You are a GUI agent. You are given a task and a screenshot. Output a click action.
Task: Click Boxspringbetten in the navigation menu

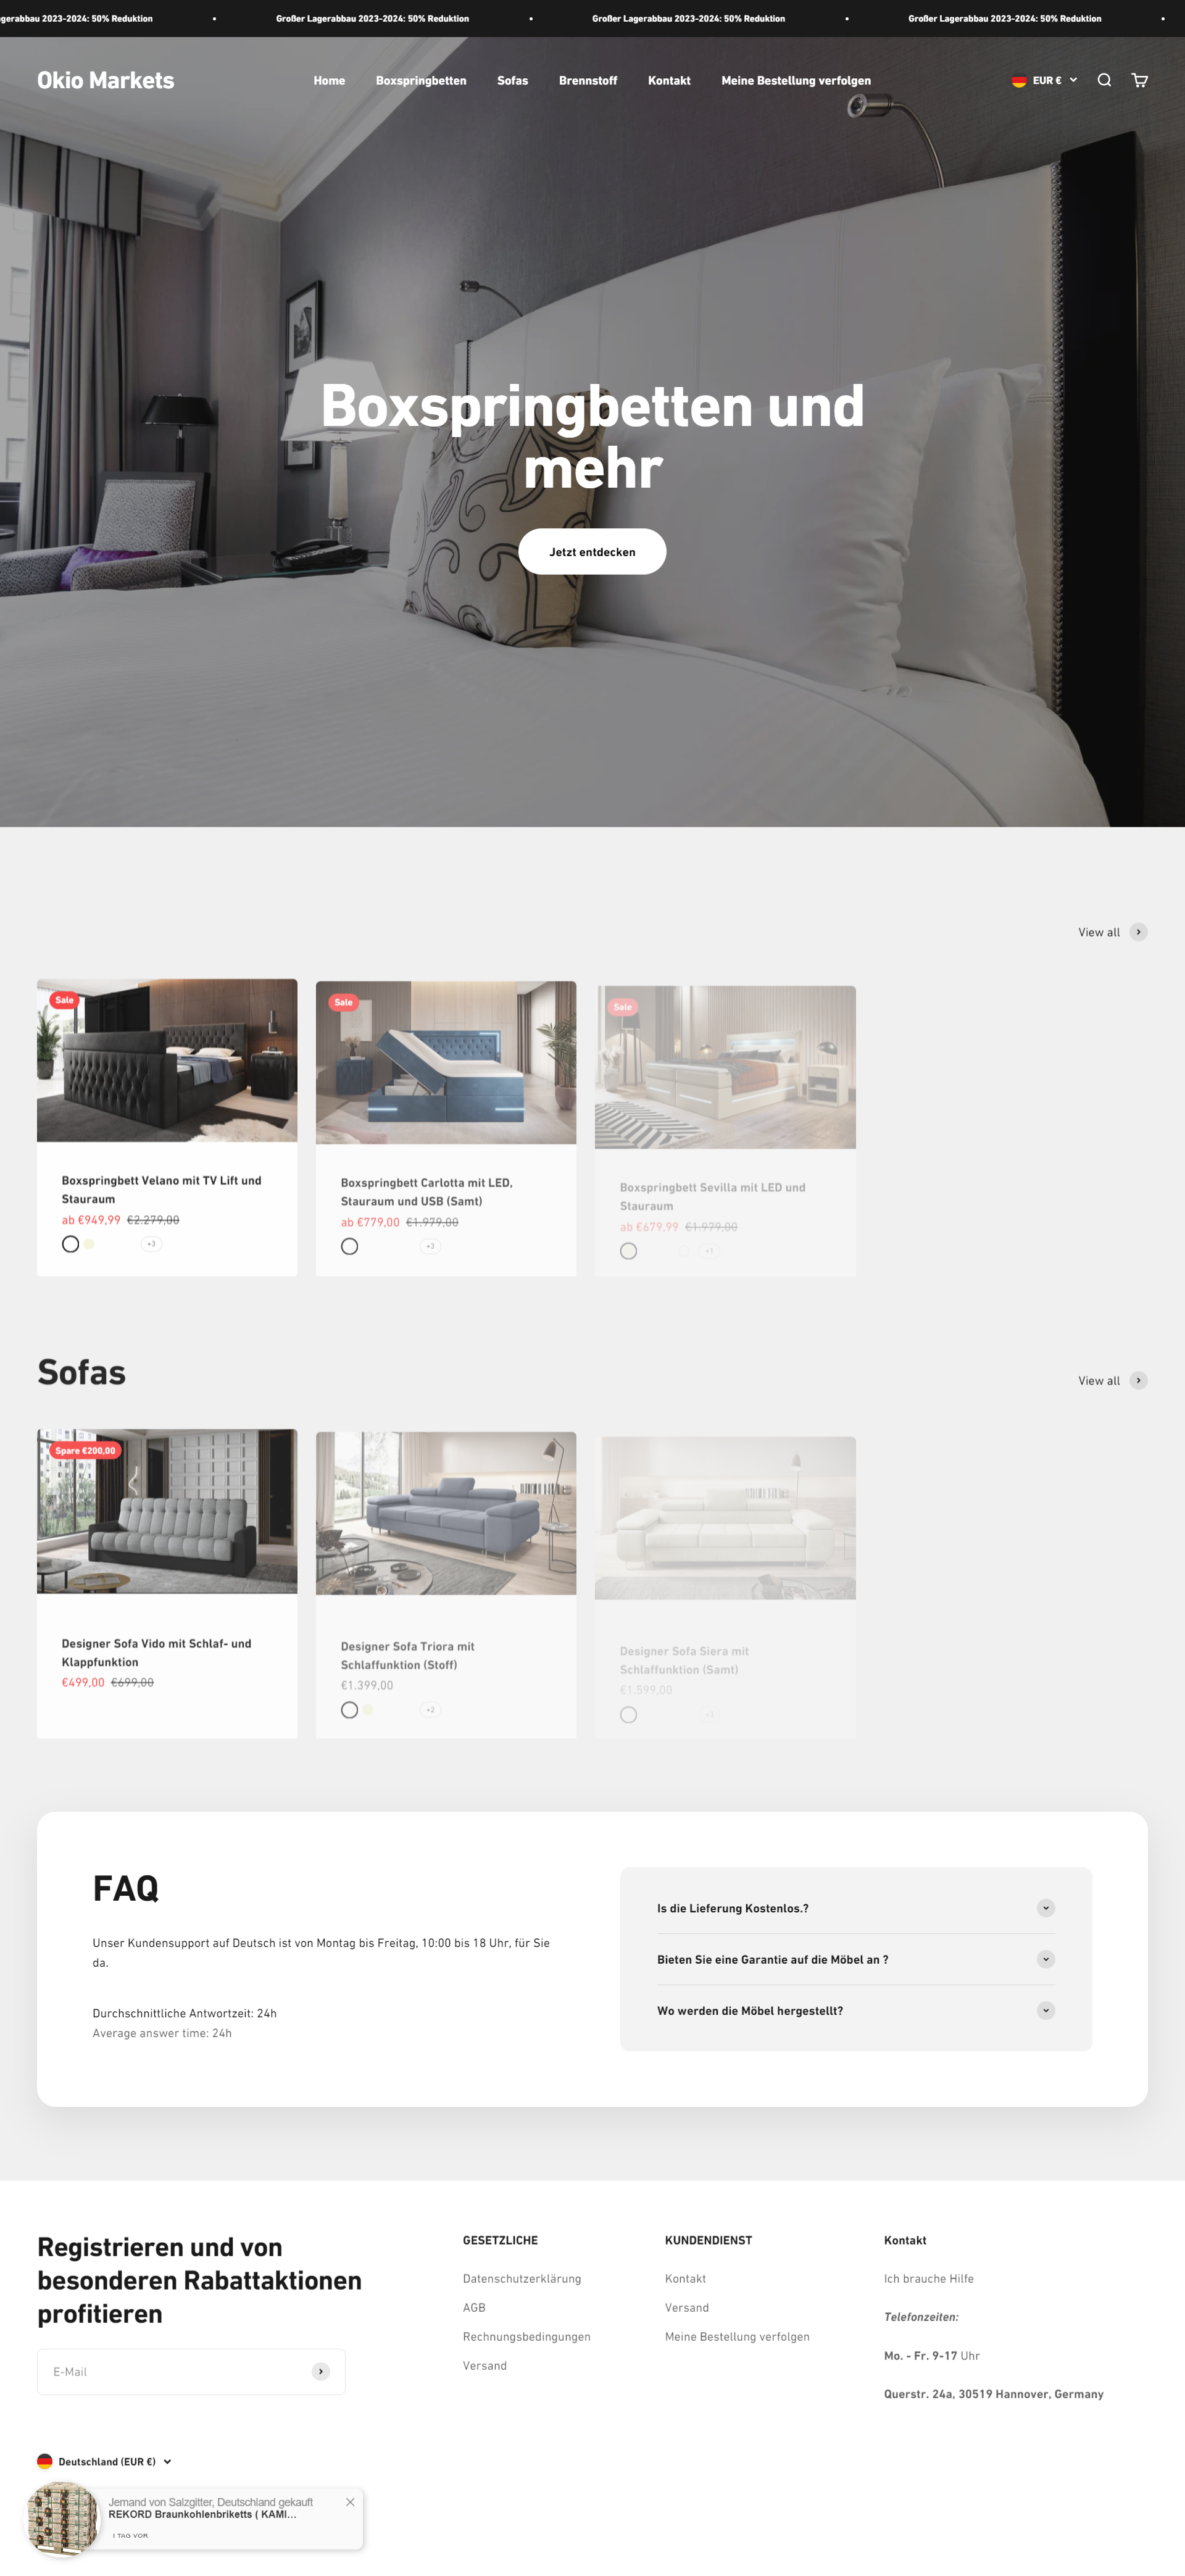point(419,79)
